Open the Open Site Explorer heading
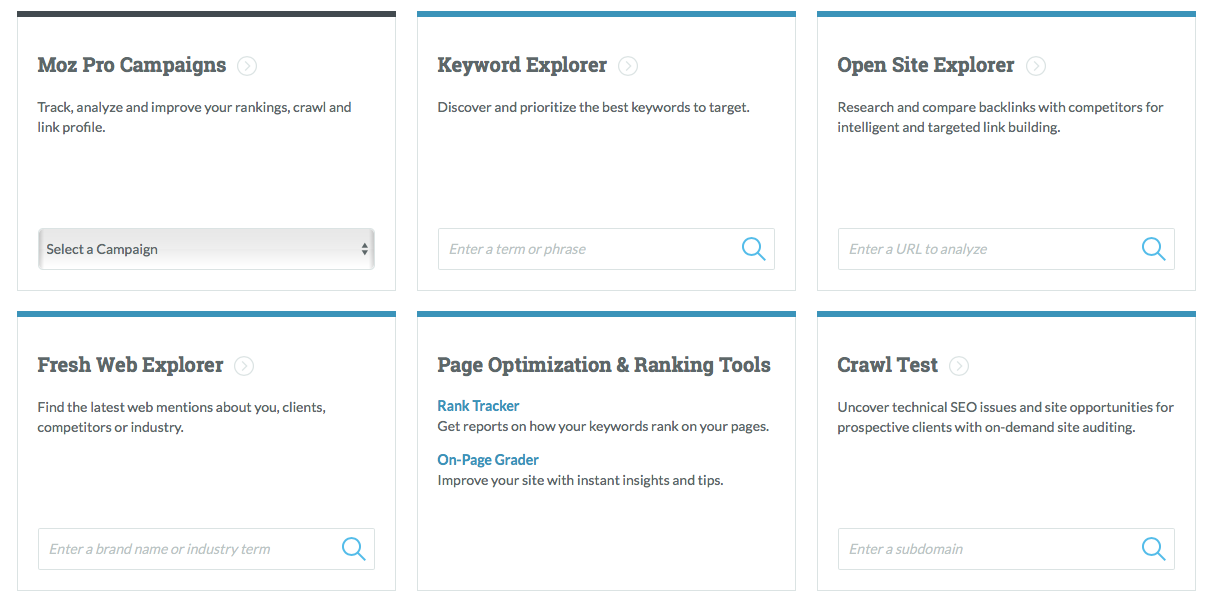 tap(926, 65)
